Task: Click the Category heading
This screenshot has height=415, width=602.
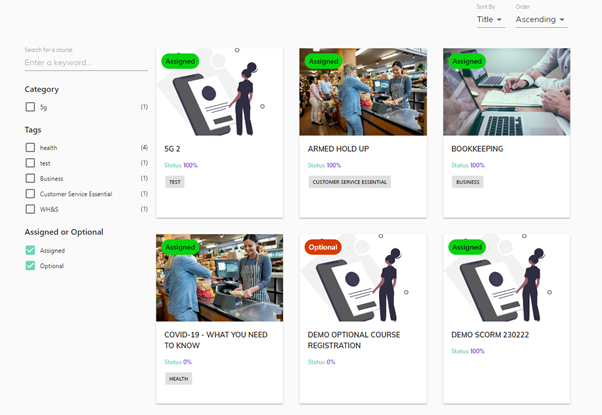Action: [42, 89]
